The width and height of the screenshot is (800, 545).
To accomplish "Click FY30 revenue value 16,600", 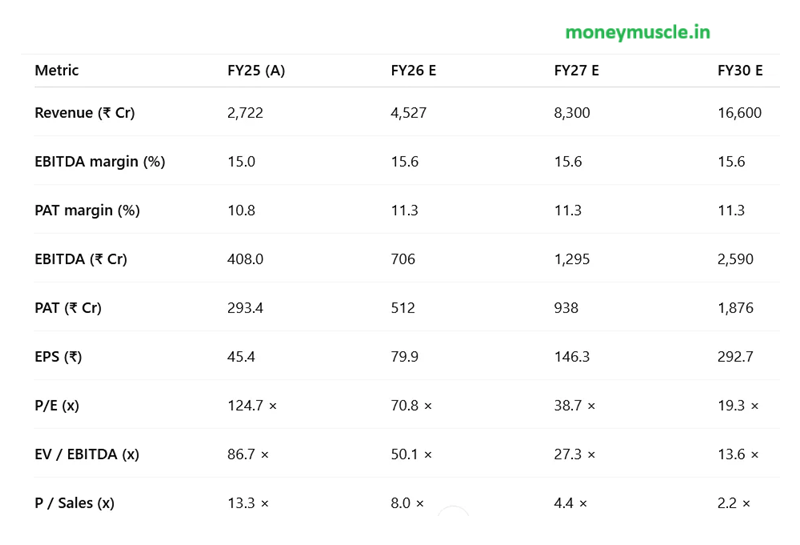I will point(740,113).
